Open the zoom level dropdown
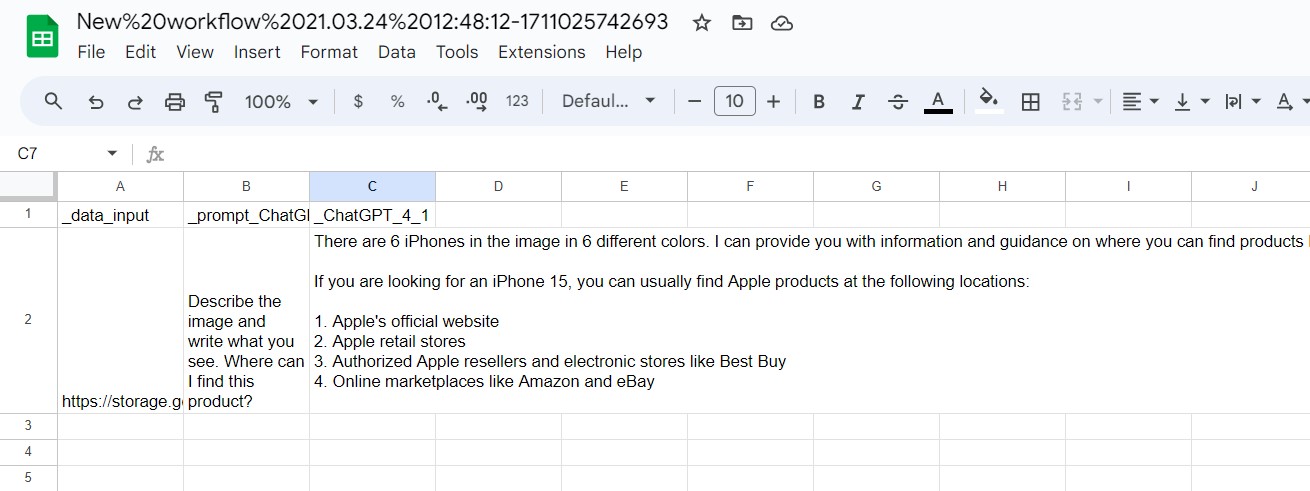The width and height of the screenshot is (1310, 491). click(x=281, y=101)
